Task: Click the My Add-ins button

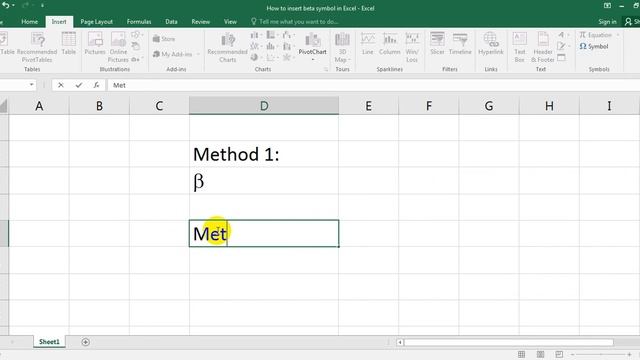Action: tap(172, 54)
